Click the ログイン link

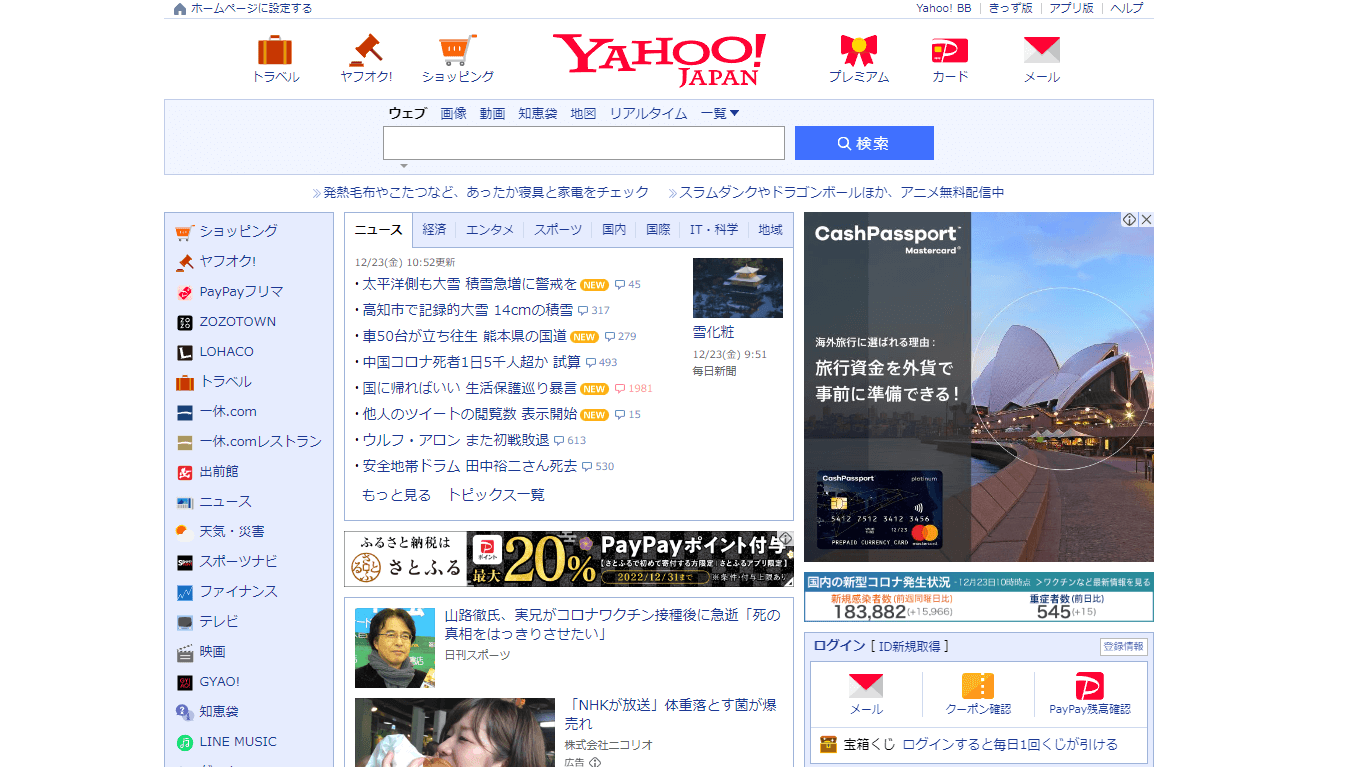click(x=839, y=646)
